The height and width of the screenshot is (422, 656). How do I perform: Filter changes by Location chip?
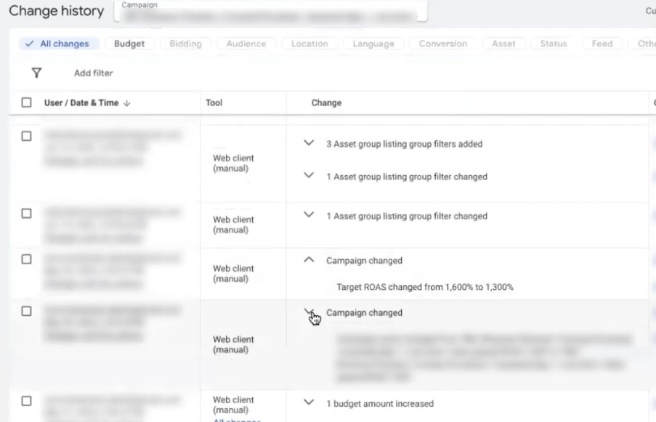(309, 44)
